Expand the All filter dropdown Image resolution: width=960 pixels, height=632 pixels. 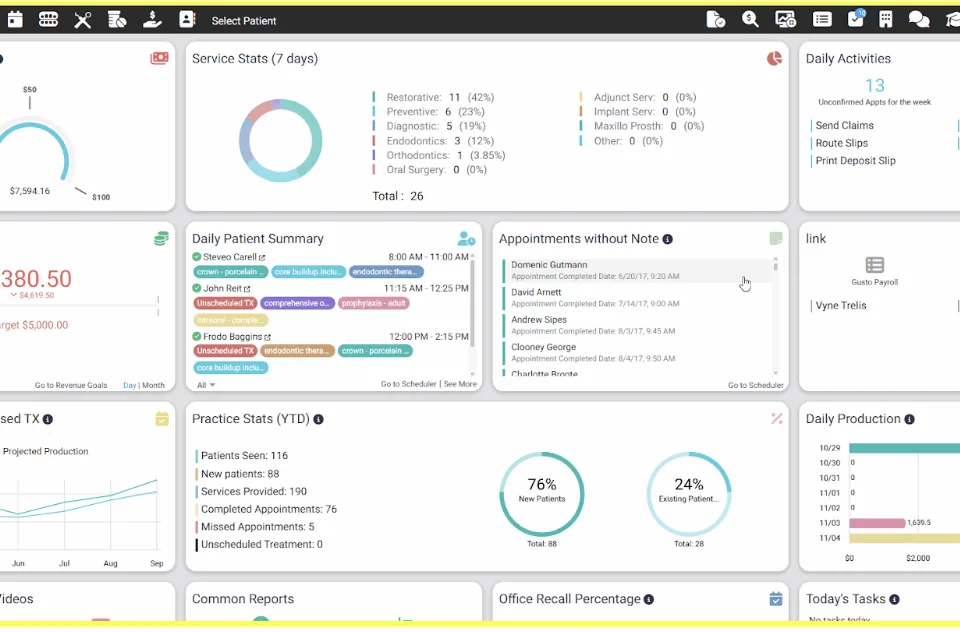[x=206, y=385]
